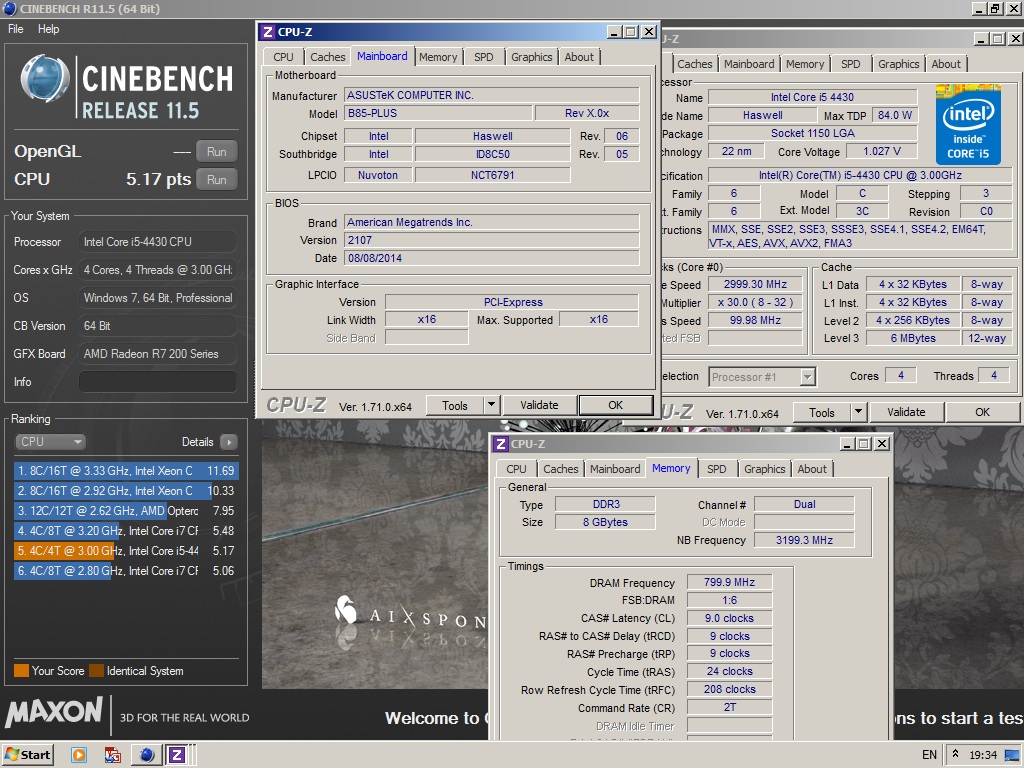This screenshot has height=768, width=1024.
Task: Click Validate in Mainboard CPU-Z window
Action: [539, 406]
